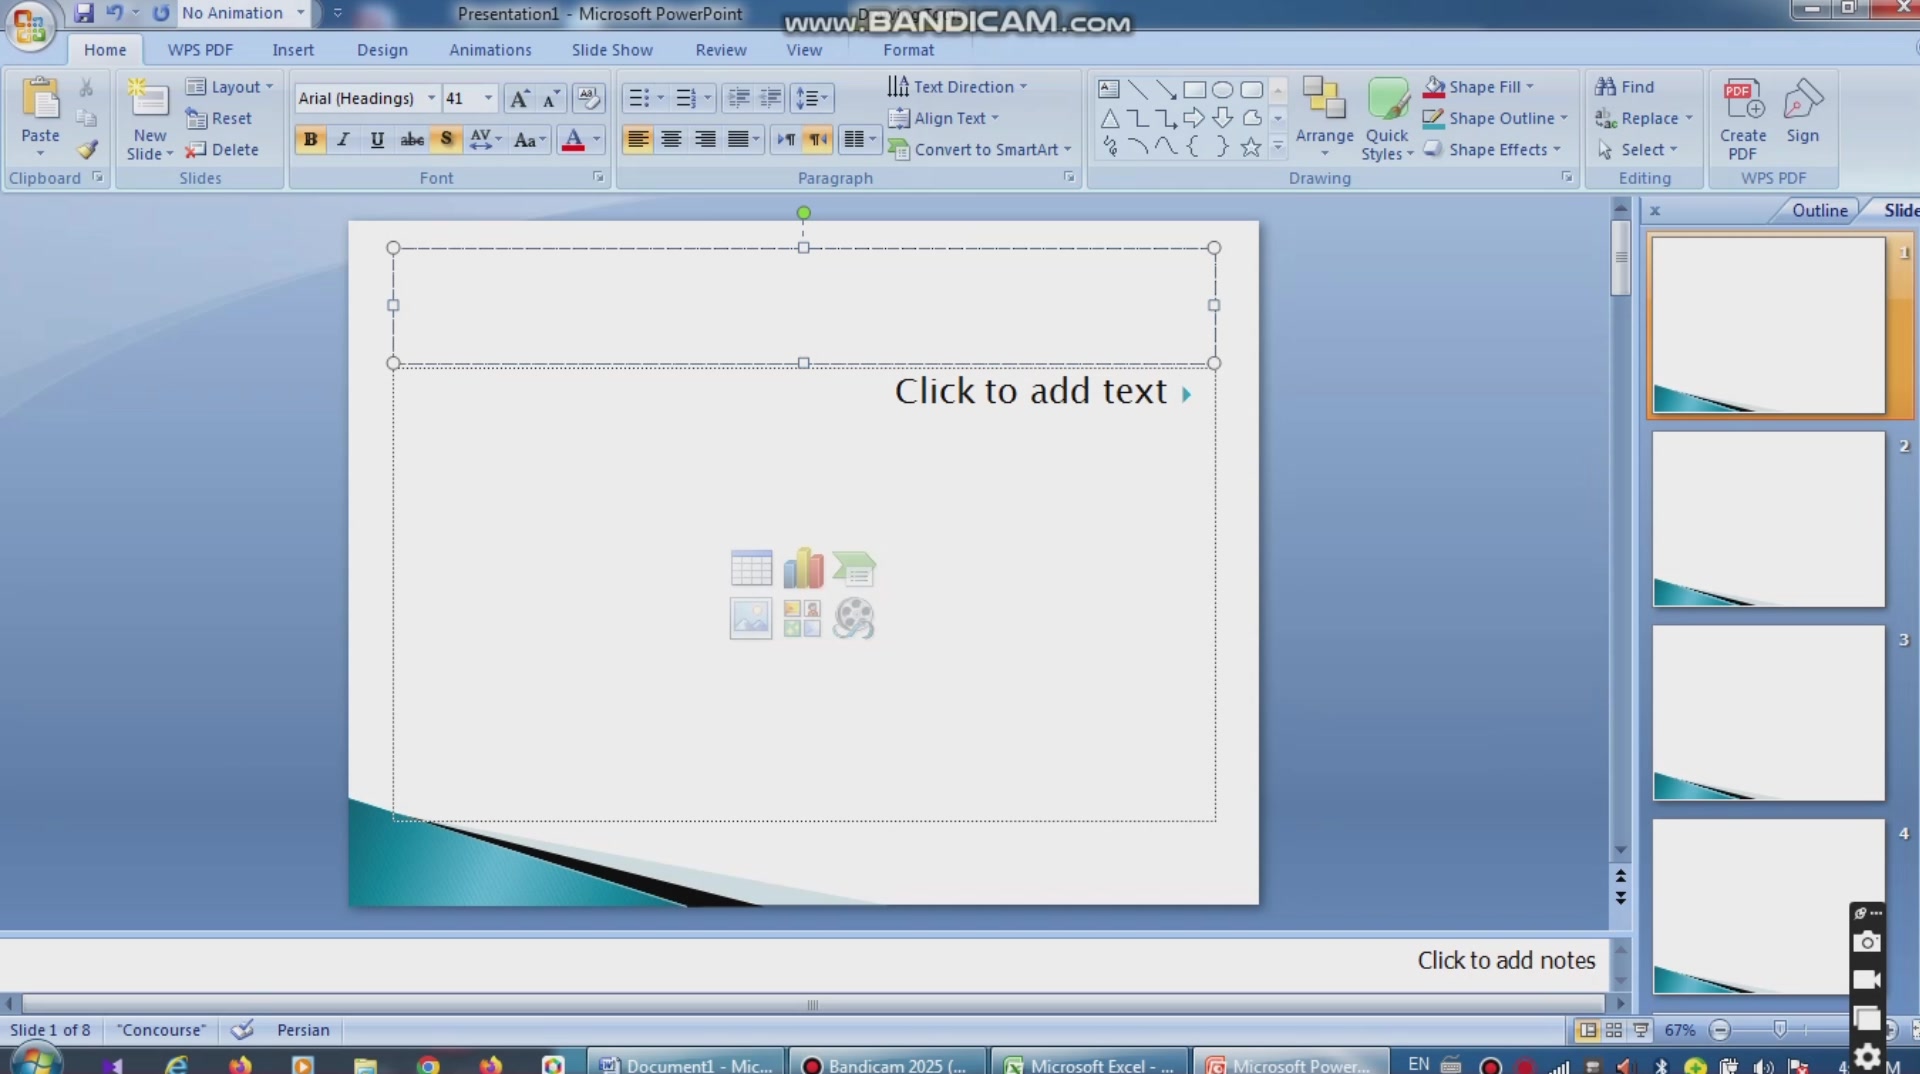Screen dimensions: 1920x1074
Task: Click the New Slide icon
Action: [x=149, y=99]
